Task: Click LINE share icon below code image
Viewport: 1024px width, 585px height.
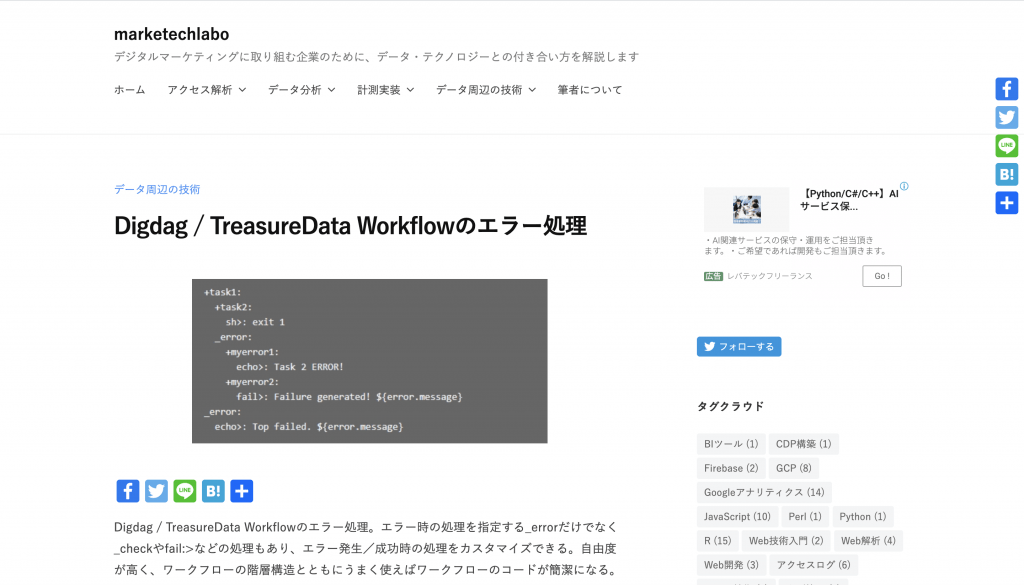Action: (x=185, y=491)
